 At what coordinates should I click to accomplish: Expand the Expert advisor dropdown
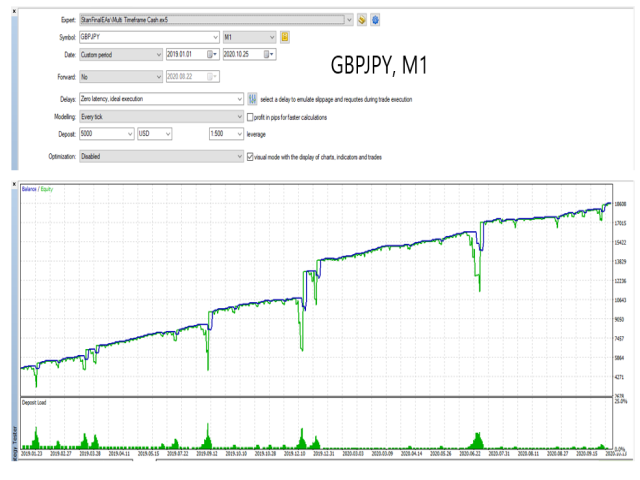tap(349, 19)
